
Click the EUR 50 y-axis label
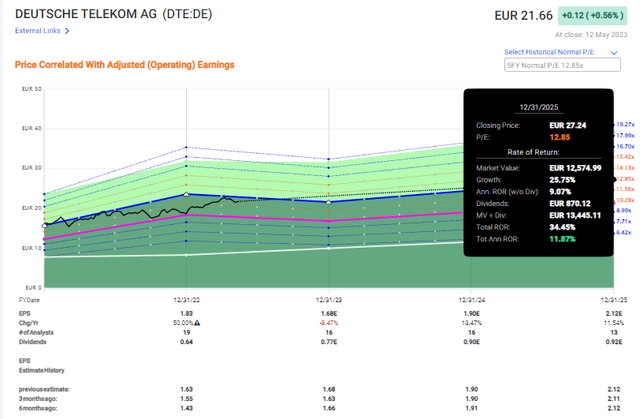(x=31, y=89)
